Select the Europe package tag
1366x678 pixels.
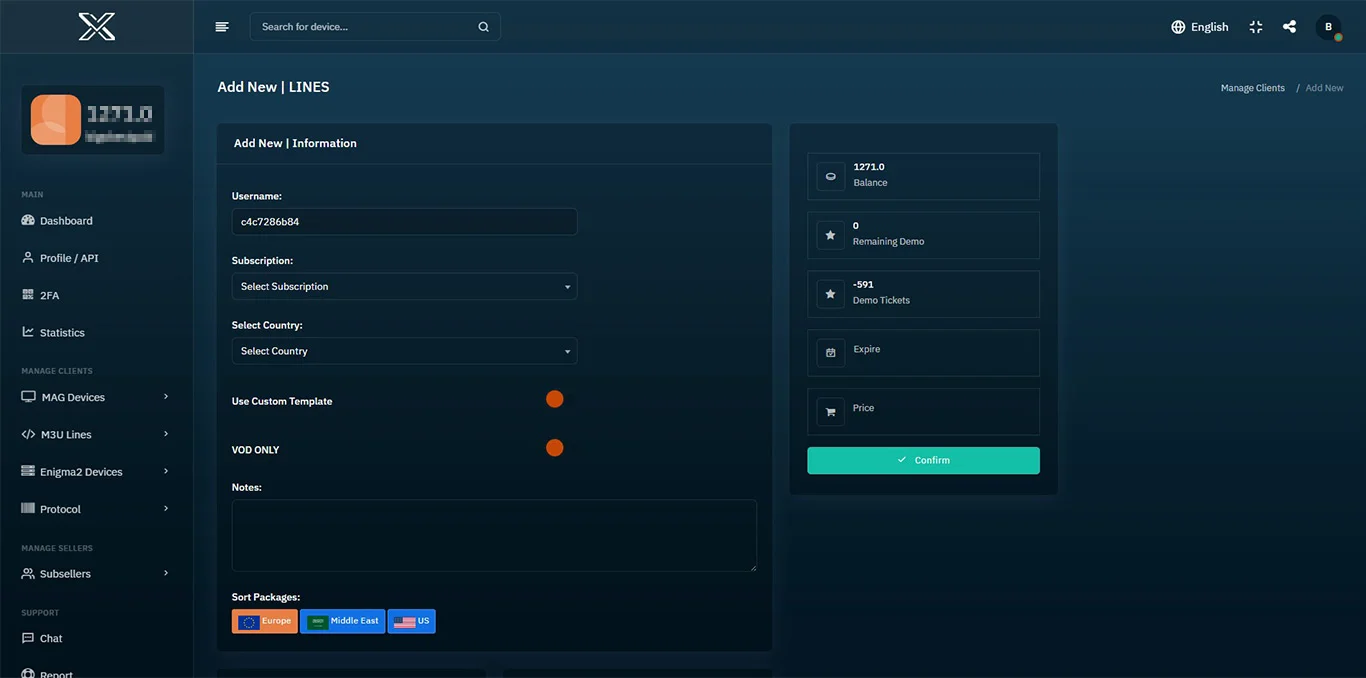[x=265, y=621]
